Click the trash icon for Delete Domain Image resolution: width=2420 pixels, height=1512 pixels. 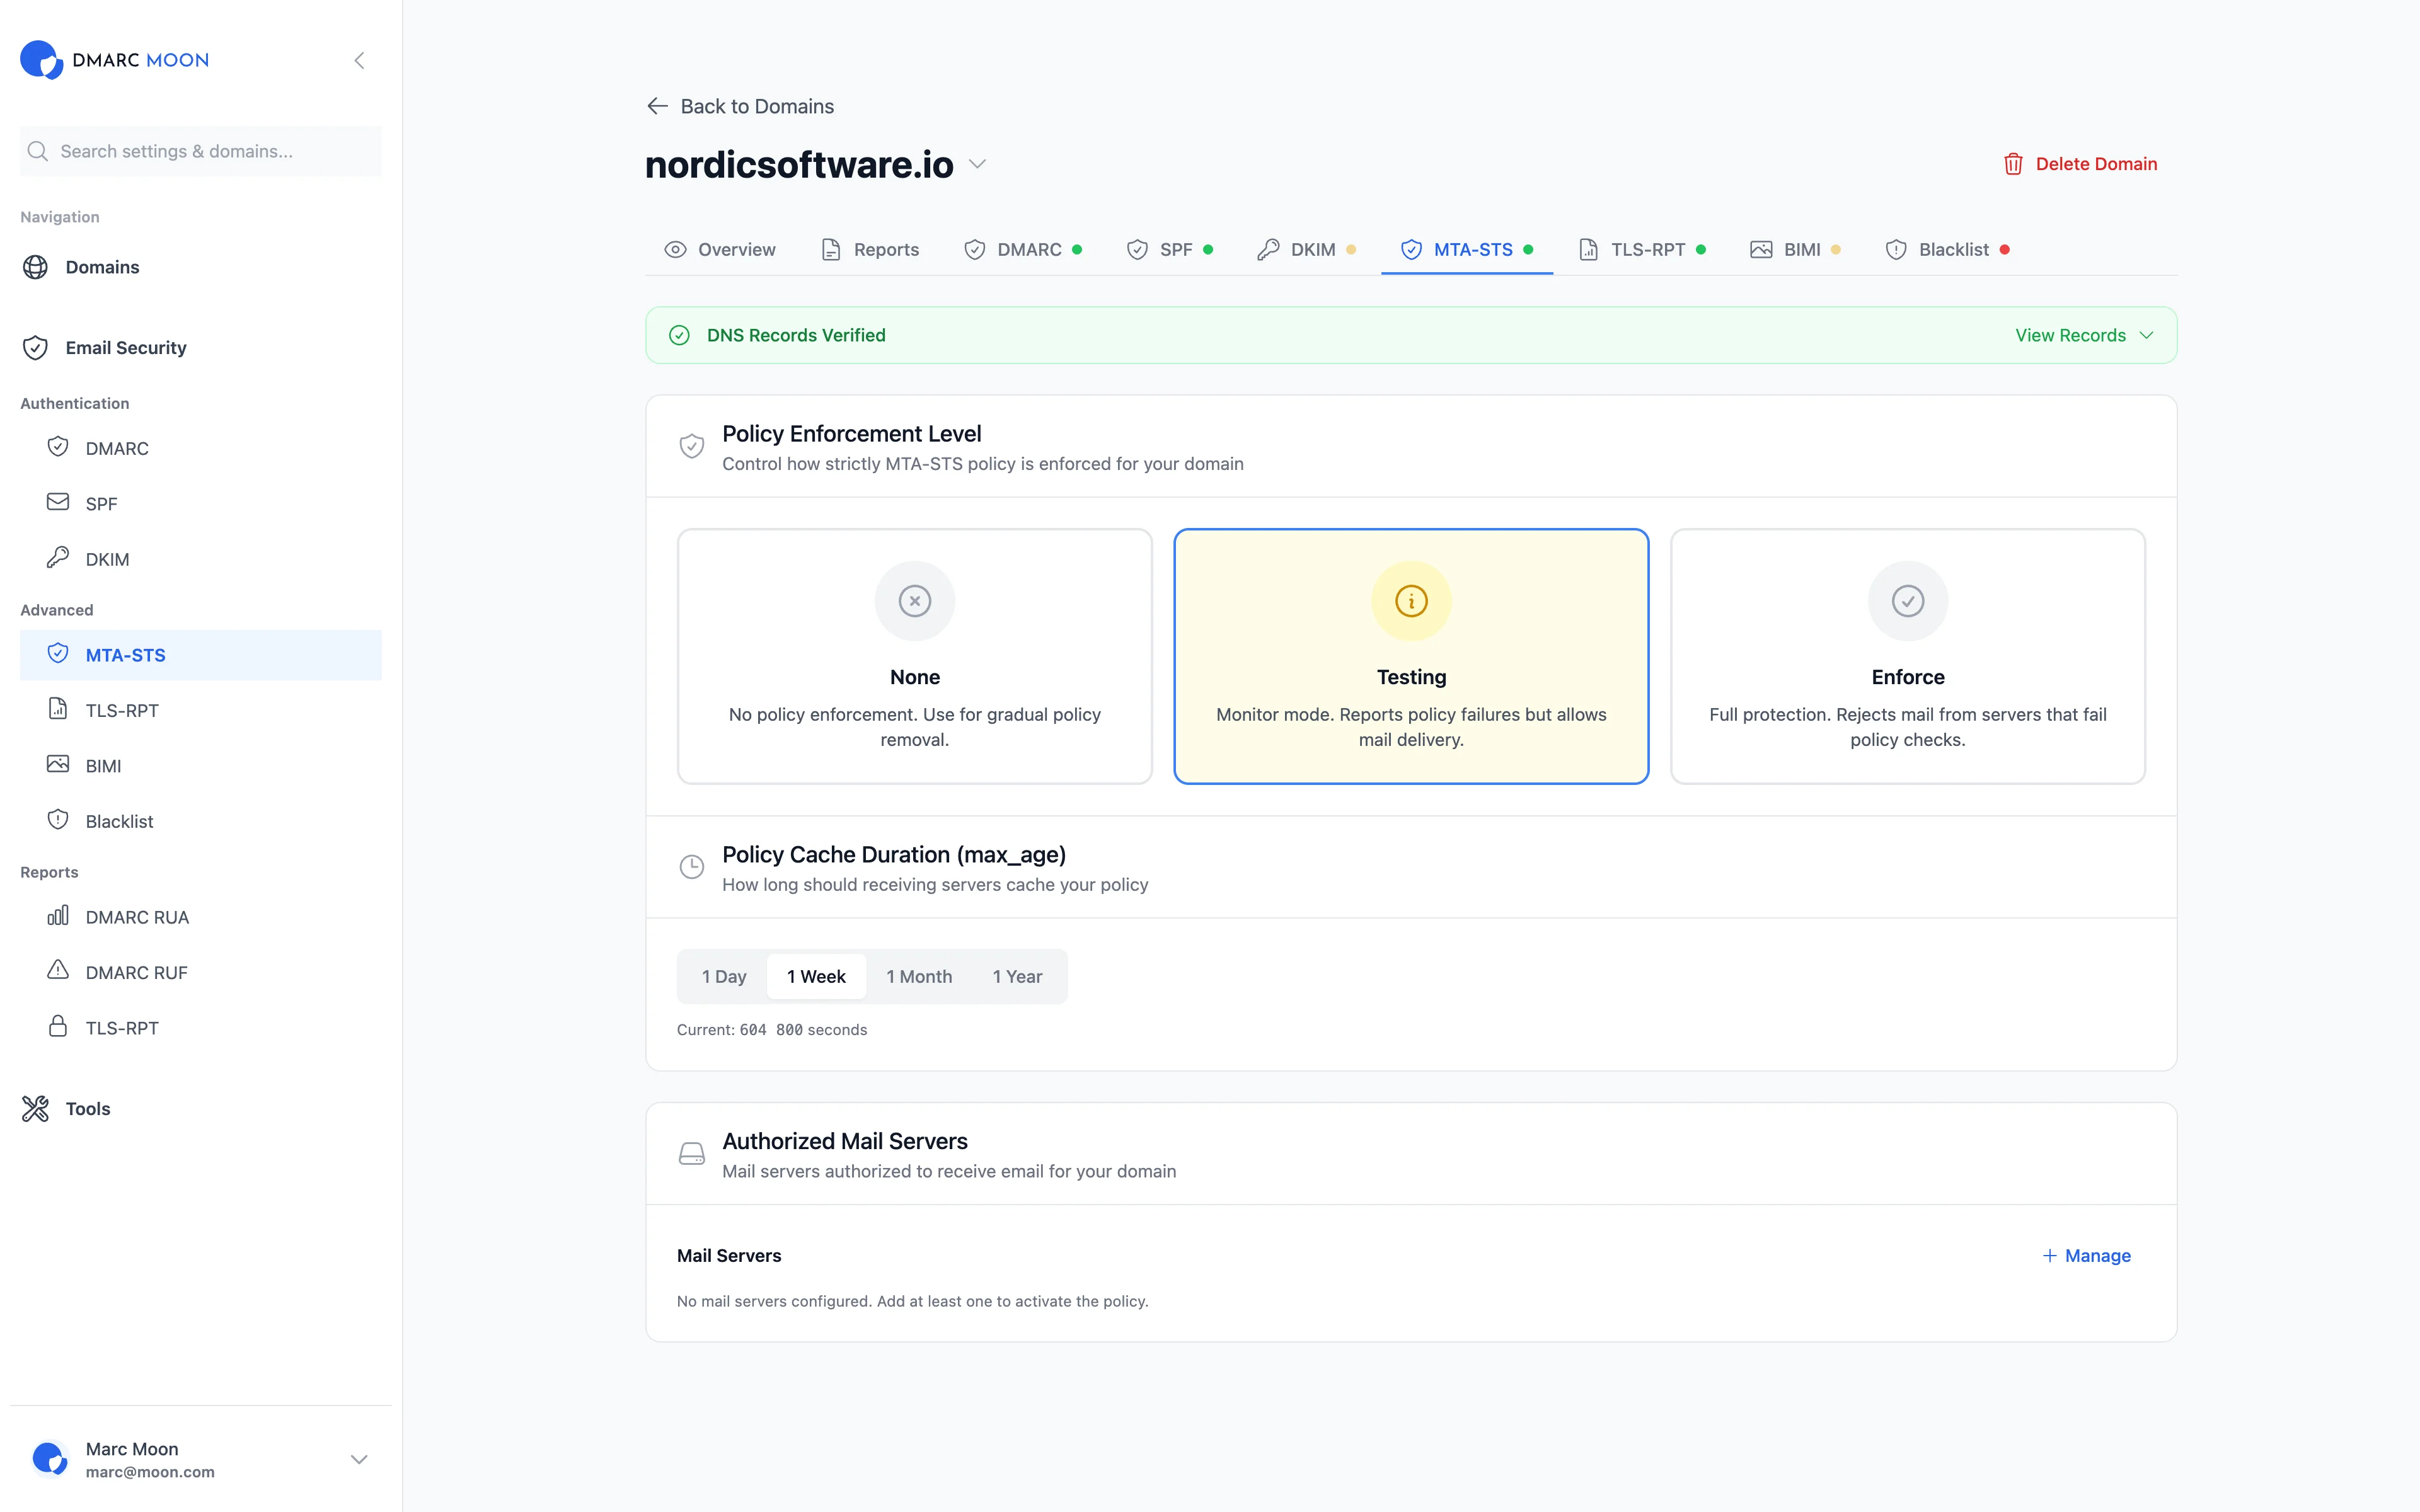click(x=2013, y=164)
